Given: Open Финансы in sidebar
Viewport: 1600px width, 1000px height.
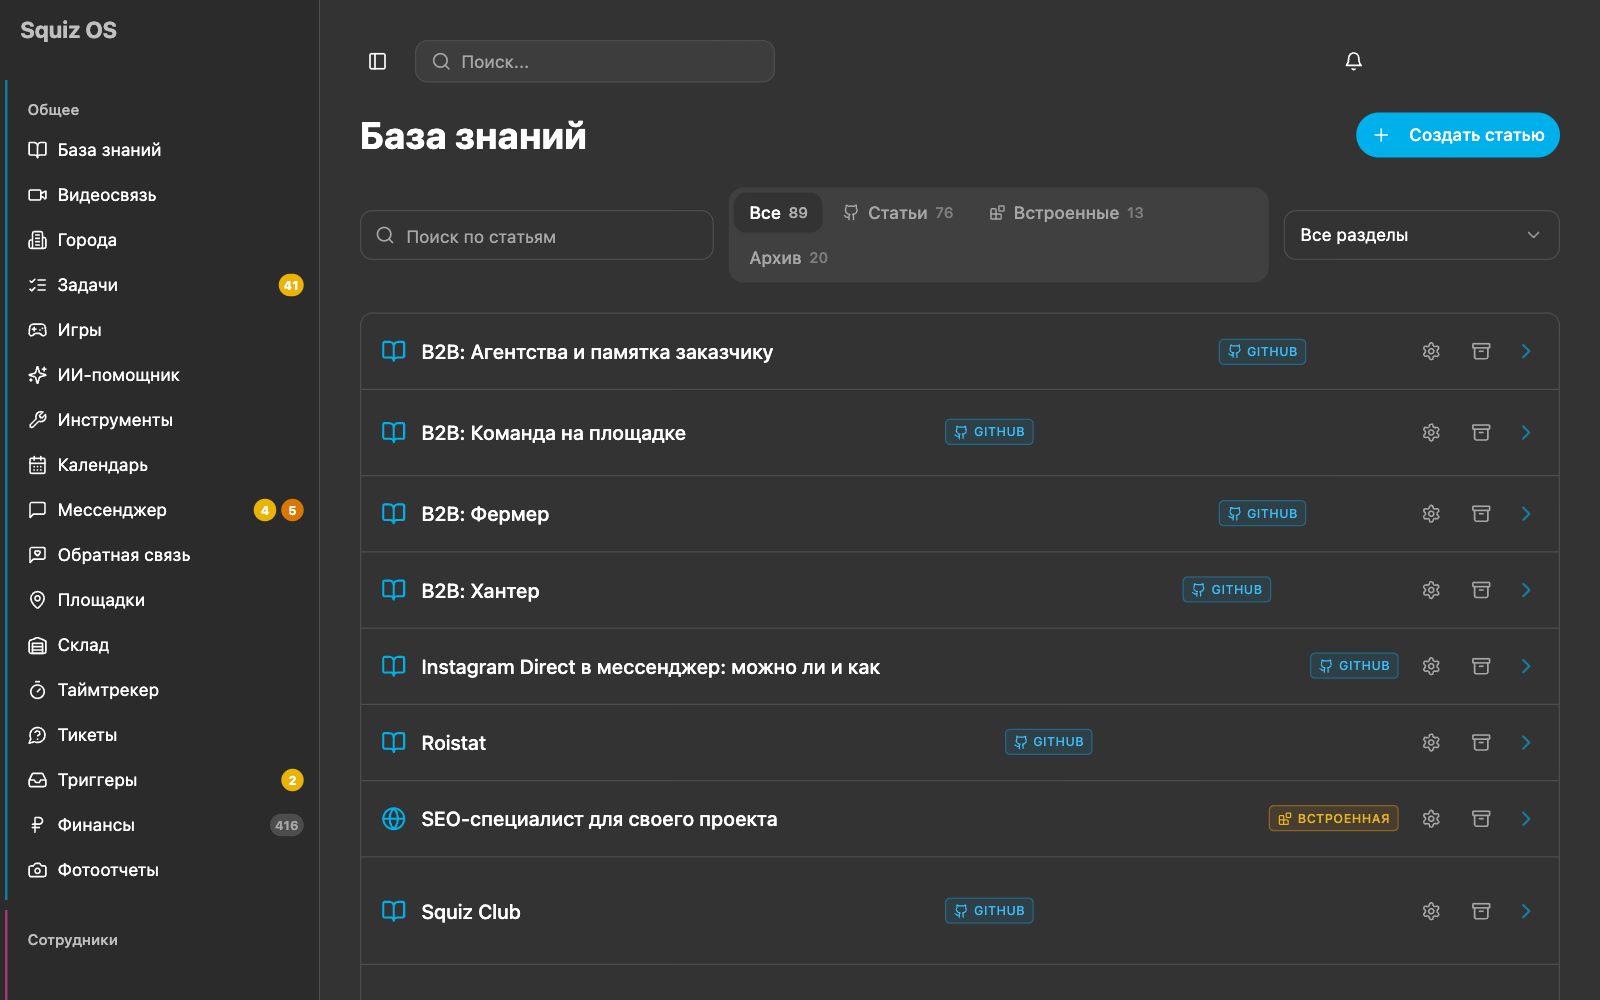Looking at the screenshot, I should pyautogui.click(x=160, y=825).
